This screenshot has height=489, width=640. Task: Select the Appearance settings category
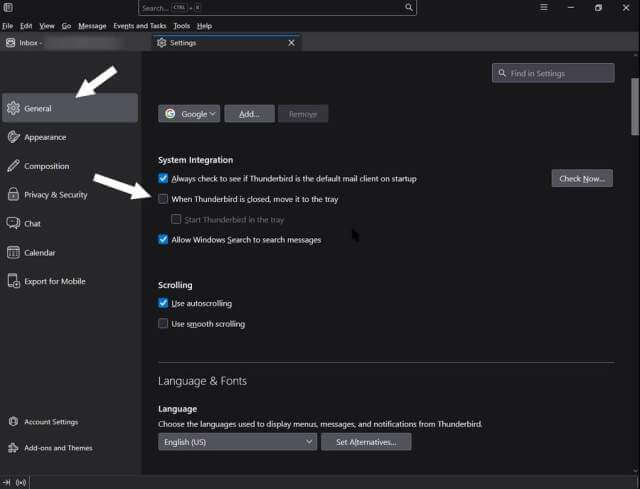[70, 137]
